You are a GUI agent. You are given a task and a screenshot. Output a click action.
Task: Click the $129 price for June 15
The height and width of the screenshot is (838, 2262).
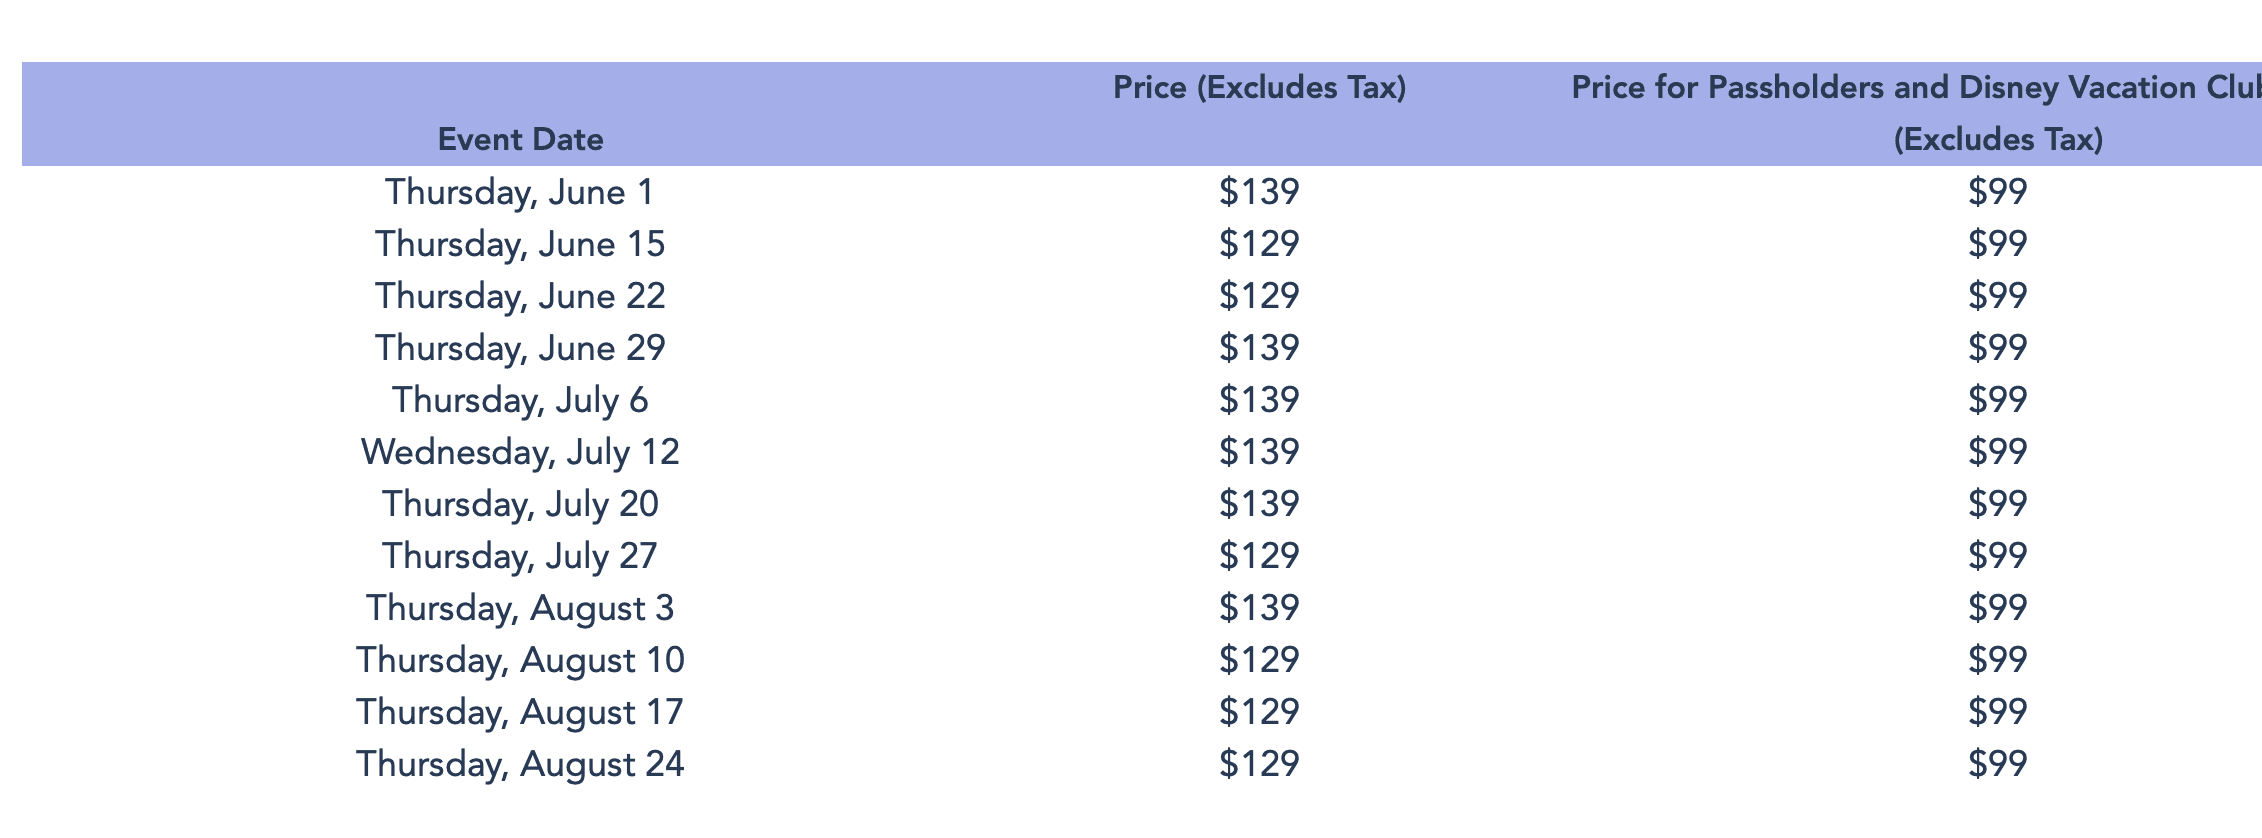pyautogui.click(x=1259, y=244)
